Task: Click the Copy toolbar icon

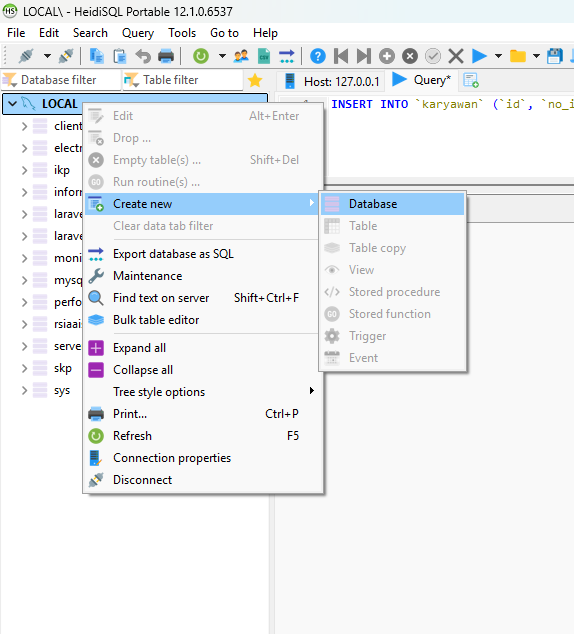Action: tap(97, 56)
